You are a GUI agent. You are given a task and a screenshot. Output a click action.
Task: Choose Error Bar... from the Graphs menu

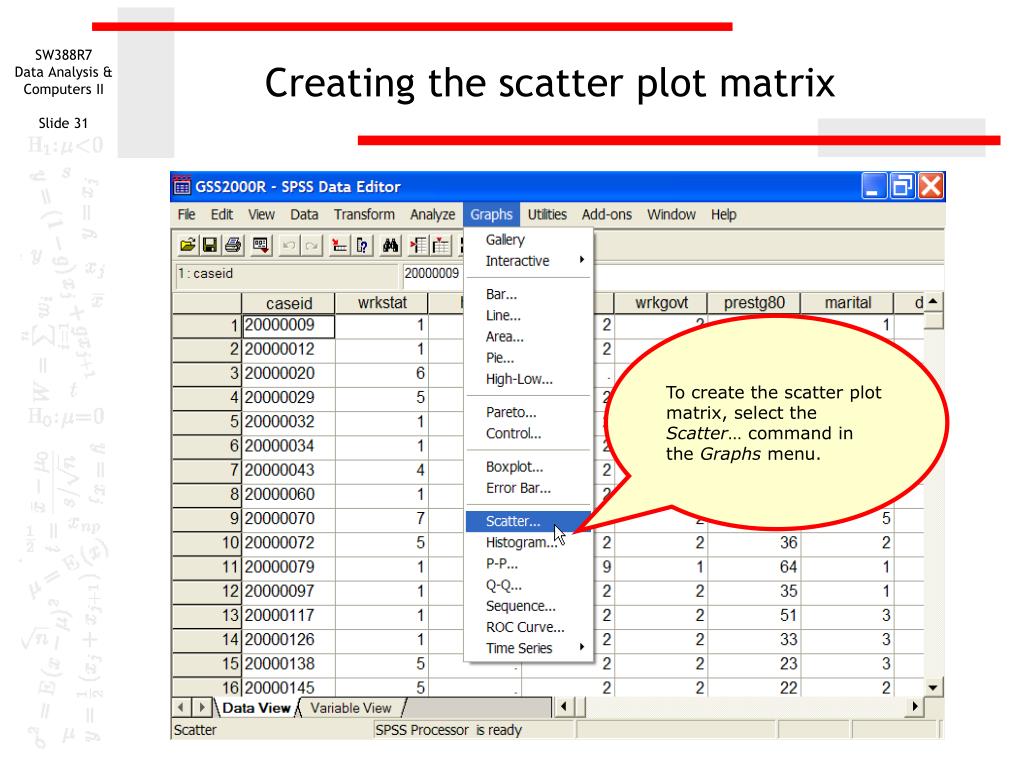pyautogui.click(x=528, y=488)
